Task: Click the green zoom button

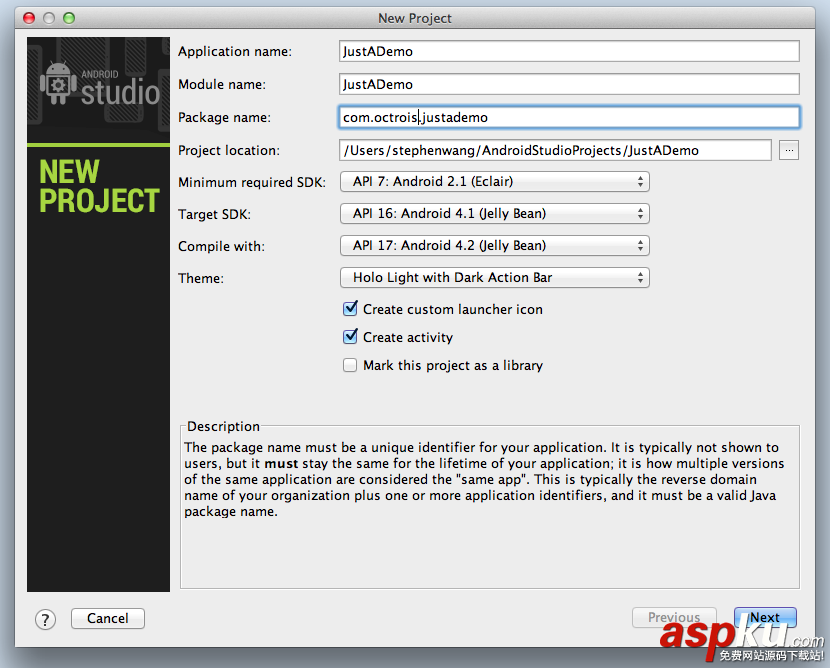Action: pyautogui.click(x=68, y=17)
